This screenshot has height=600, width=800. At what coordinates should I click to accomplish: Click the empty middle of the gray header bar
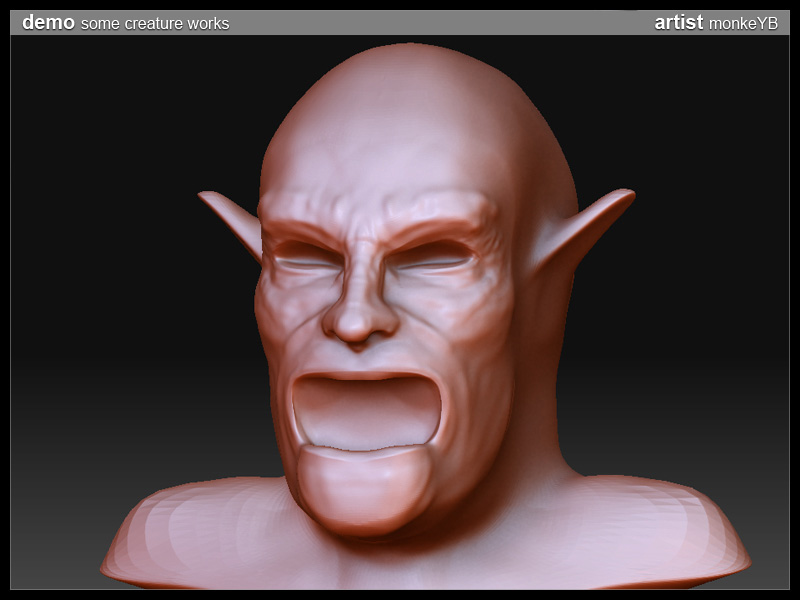click(x=440, y=22)
